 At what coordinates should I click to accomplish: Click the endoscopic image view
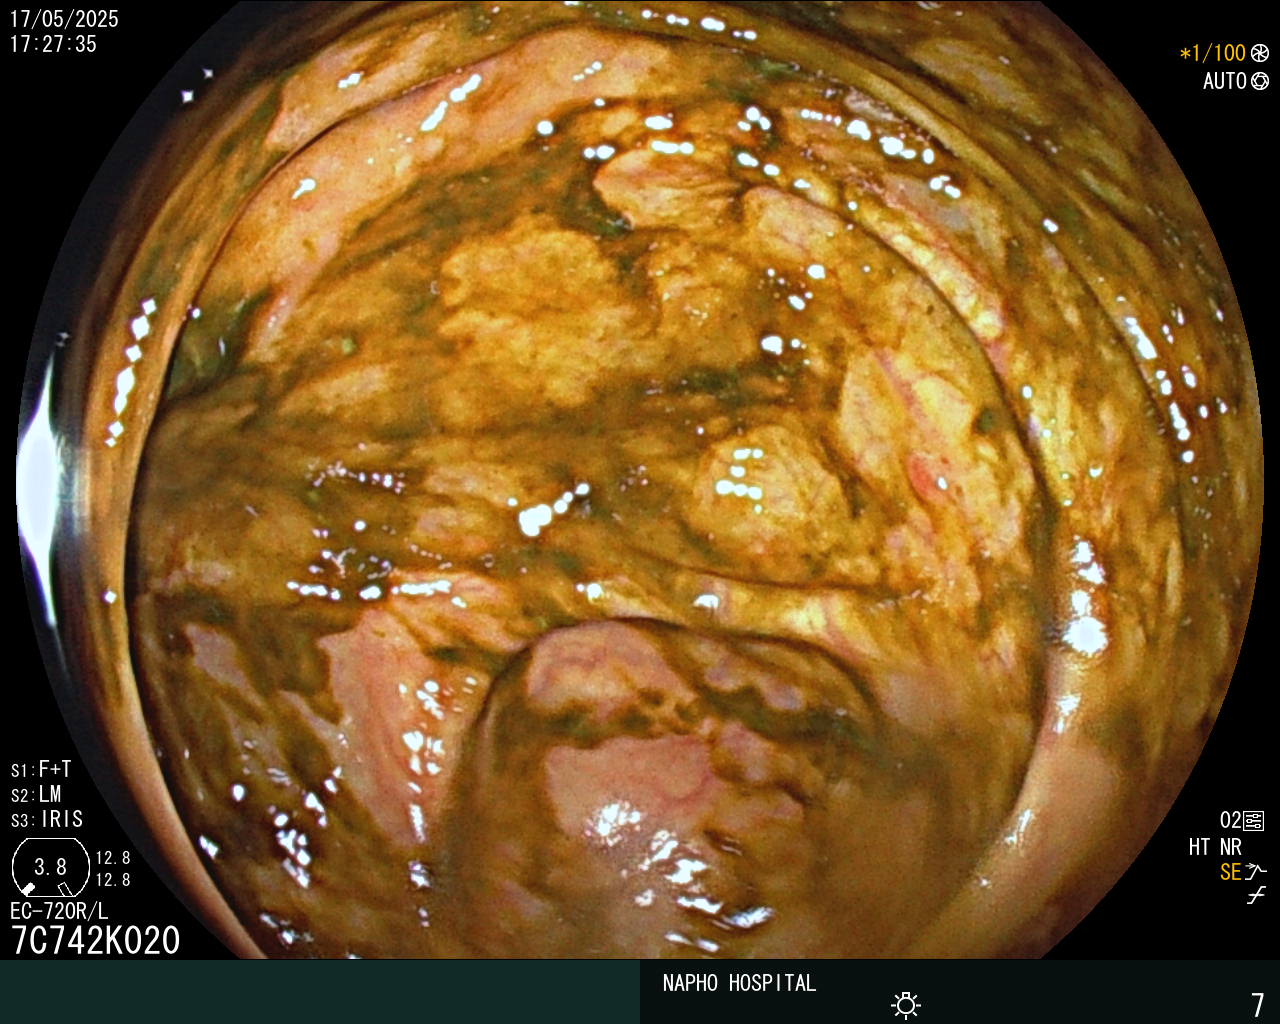pos(640,480)
